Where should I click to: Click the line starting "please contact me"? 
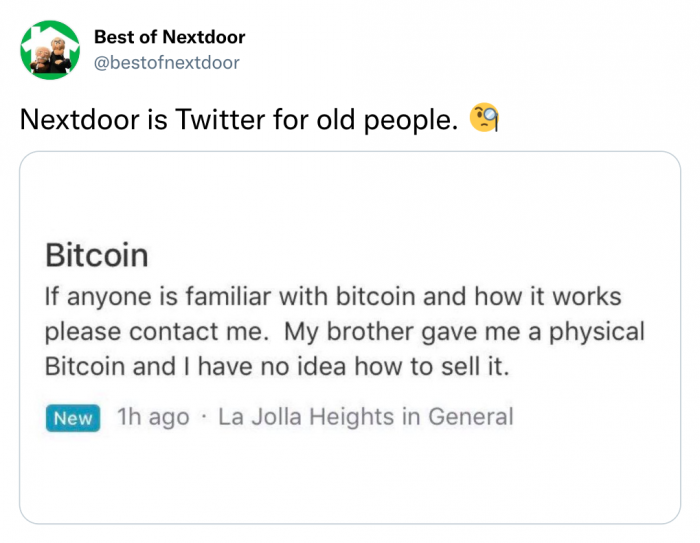[345, 331]
